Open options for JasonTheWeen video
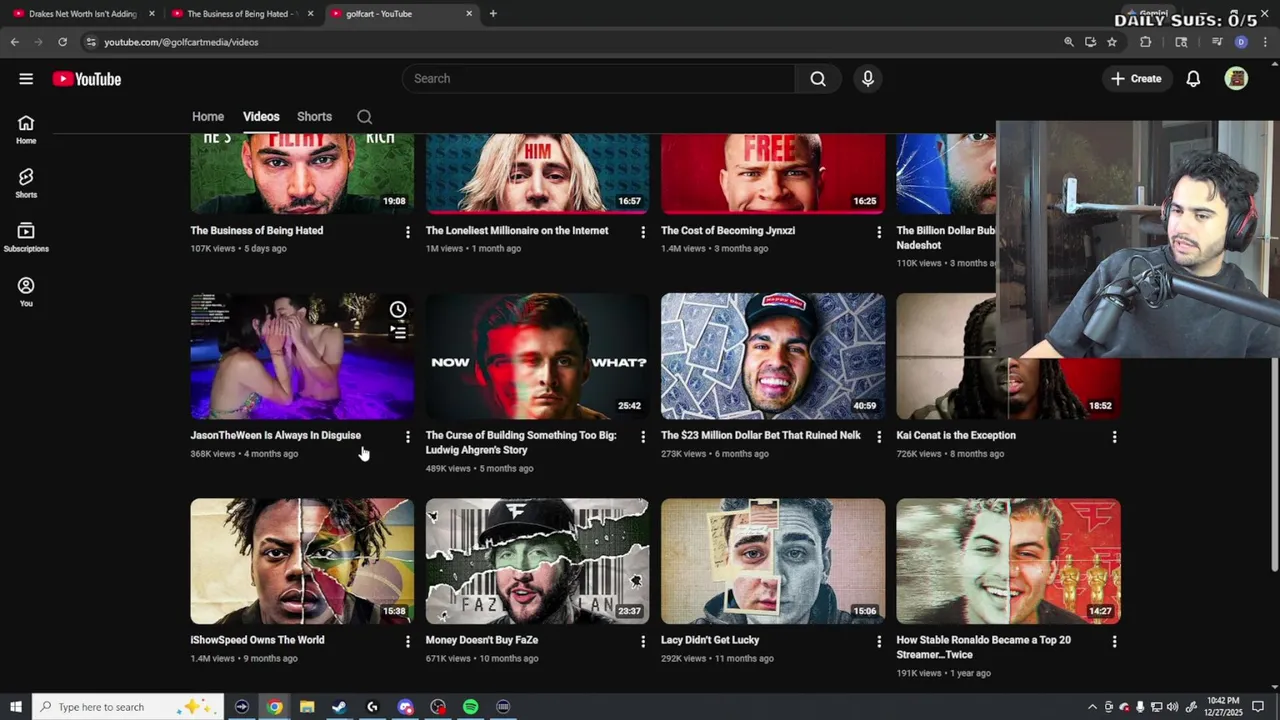This screenshot has height=720, width=1280. [407, 437]
